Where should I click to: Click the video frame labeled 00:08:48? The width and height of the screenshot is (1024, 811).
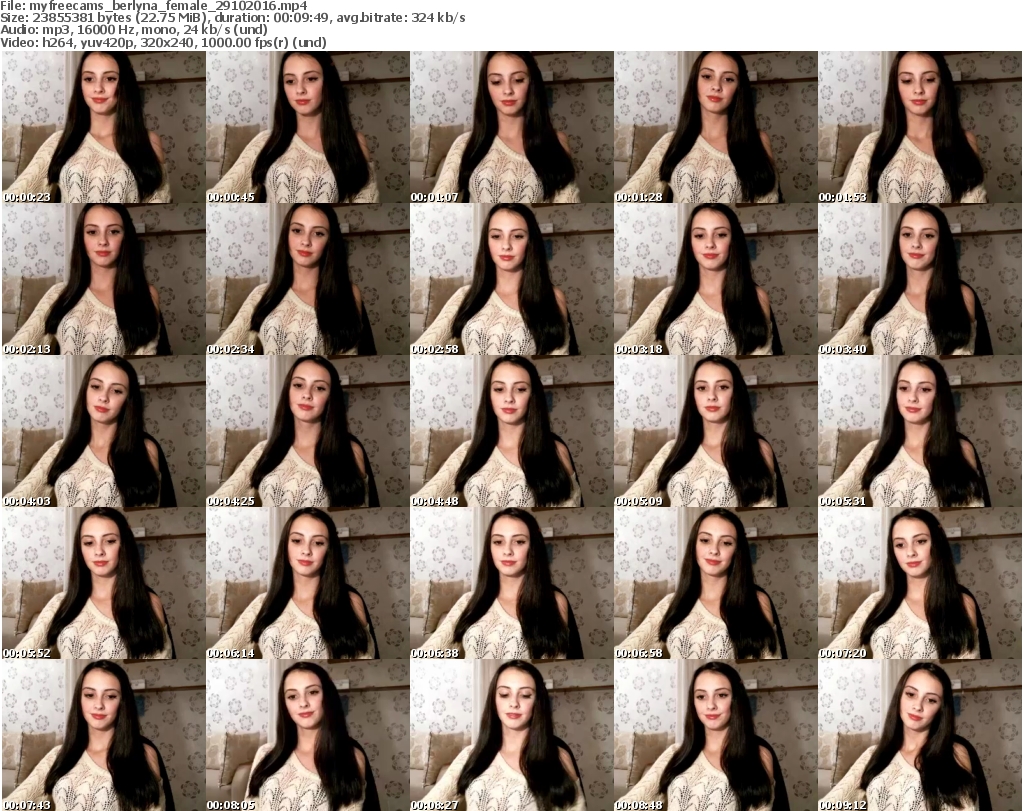[x=715, y=735]
